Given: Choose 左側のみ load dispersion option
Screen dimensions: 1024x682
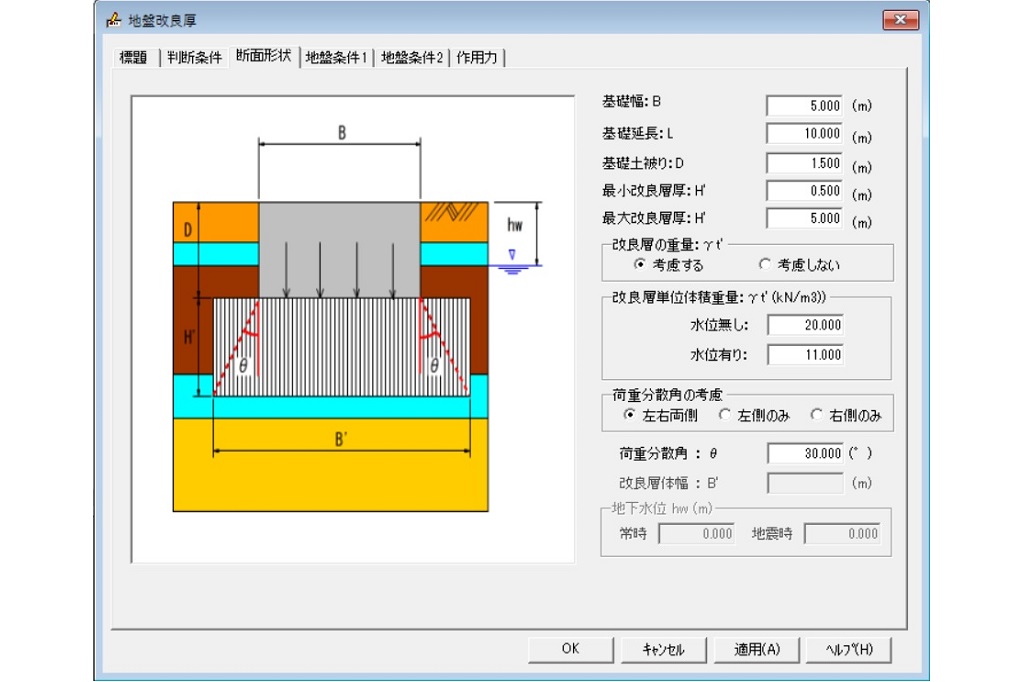Looking at the screenshot, I should pyautogui.click(x=725, y=415).
